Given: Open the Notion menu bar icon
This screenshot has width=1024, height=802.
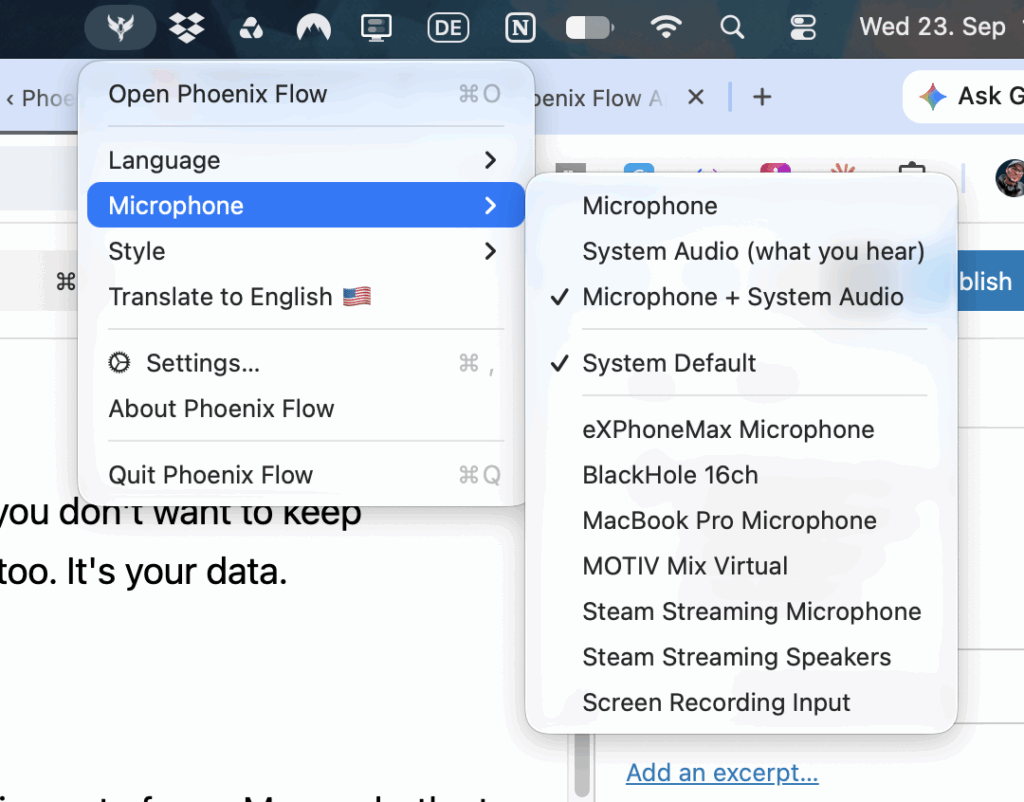Looking at the screenshot, I should (x=520, y=28).
